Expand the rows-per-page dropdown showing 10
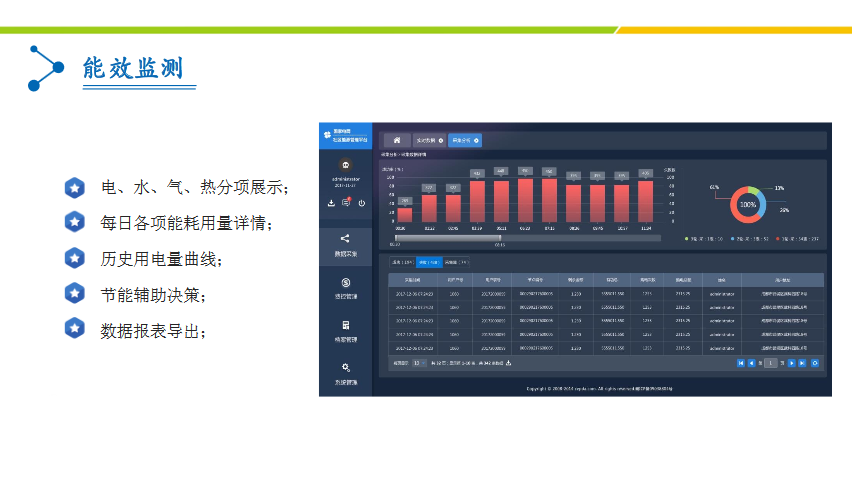The width and height of the screenshot is (852, 480). (419, 363)
